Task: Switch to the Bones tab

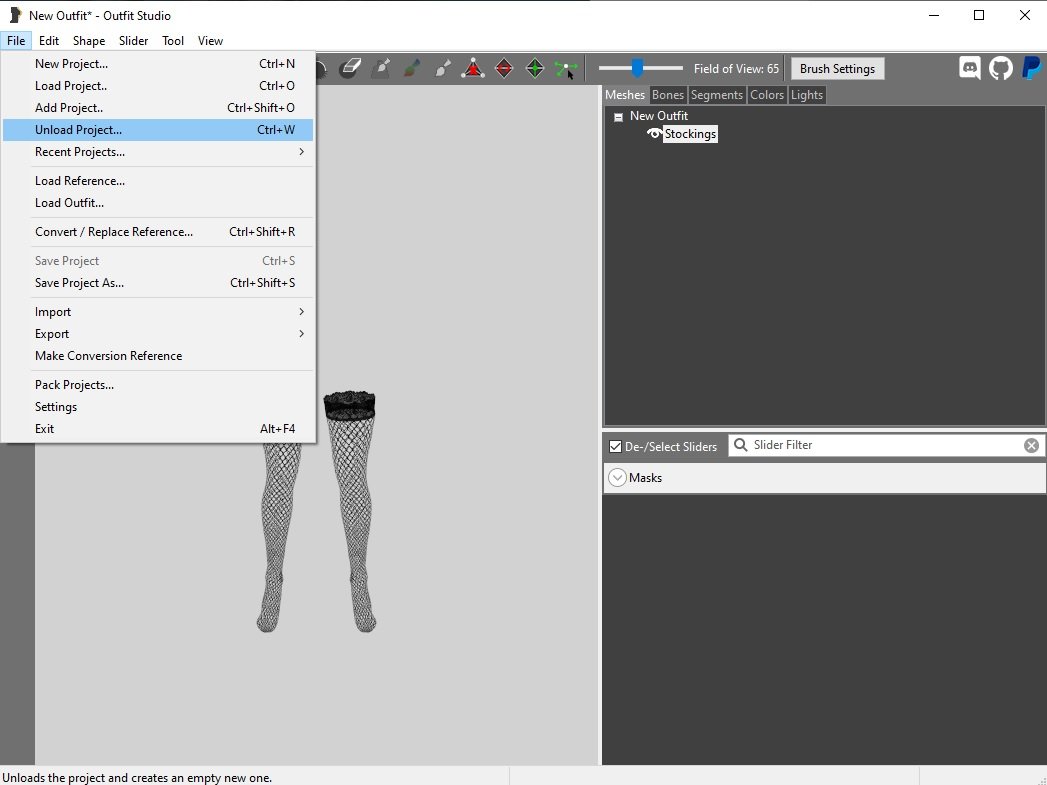Action: [668, 95]
